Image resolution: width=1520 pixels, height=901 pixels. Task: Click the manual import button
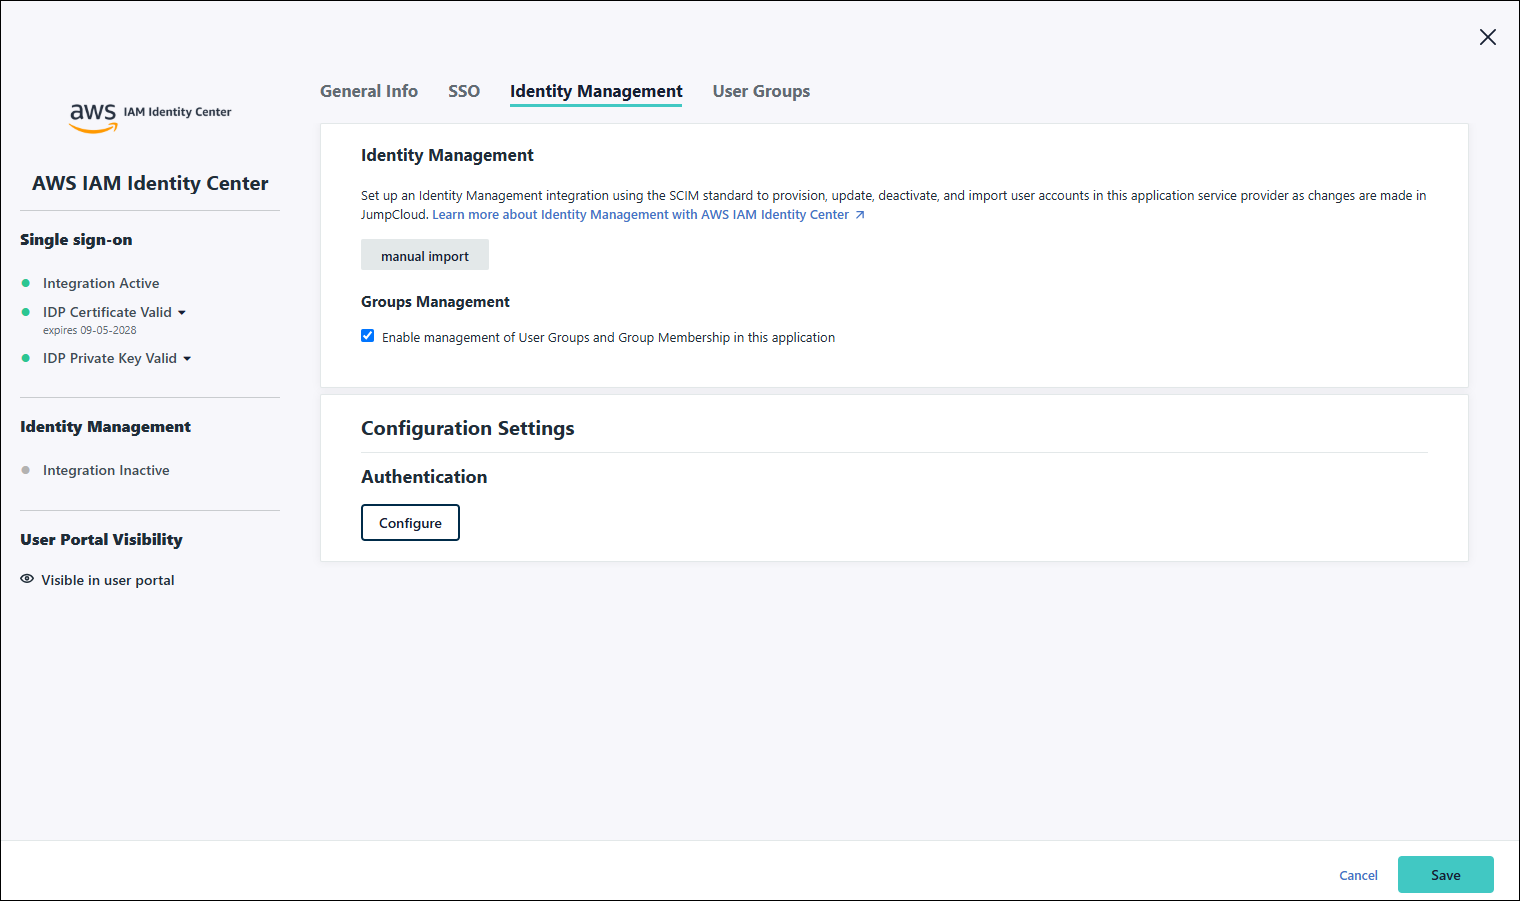[425, 256]
